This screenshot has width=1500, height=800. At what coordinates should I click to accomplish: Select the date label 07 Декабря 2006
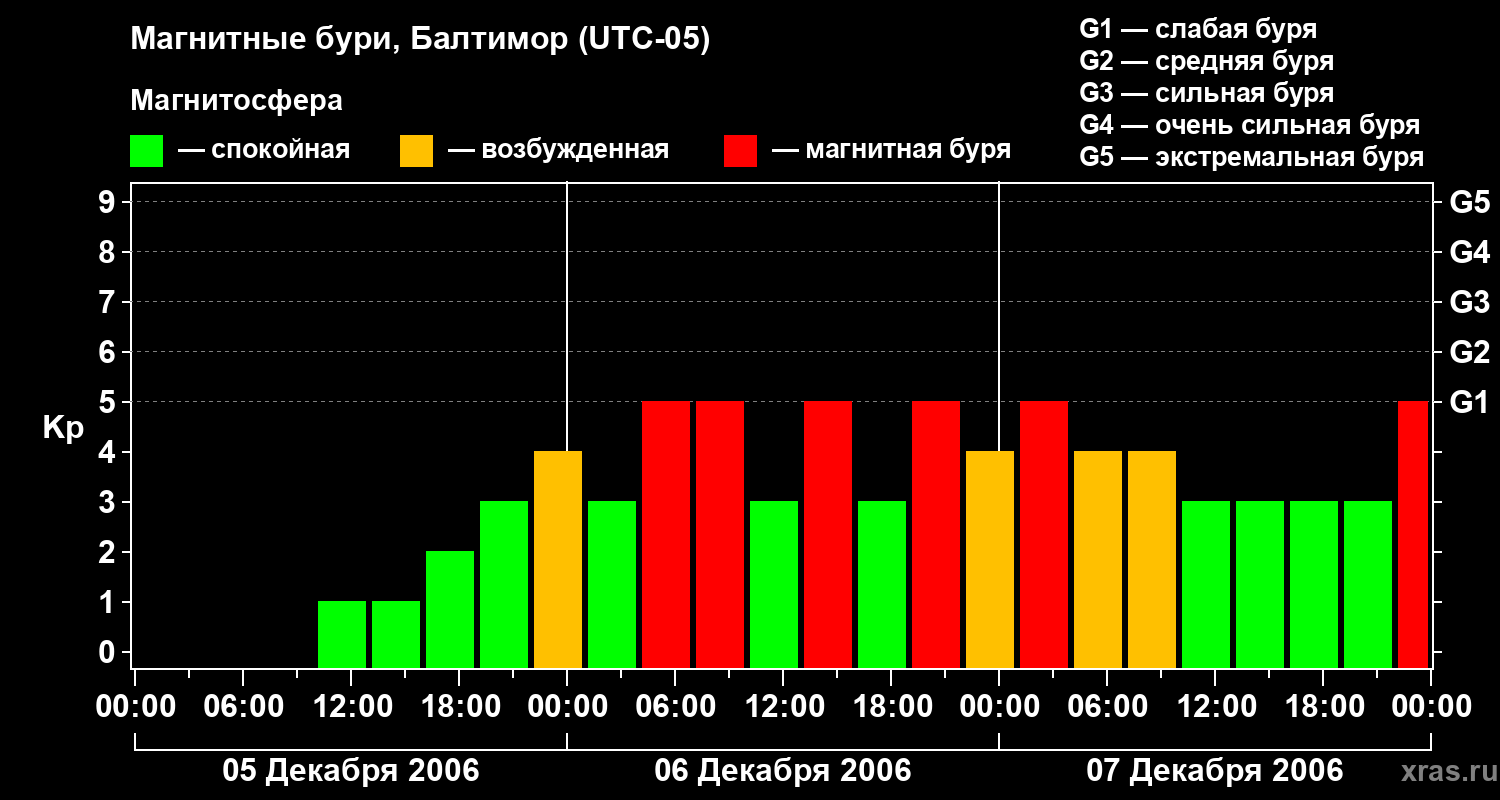[1215, 771]
